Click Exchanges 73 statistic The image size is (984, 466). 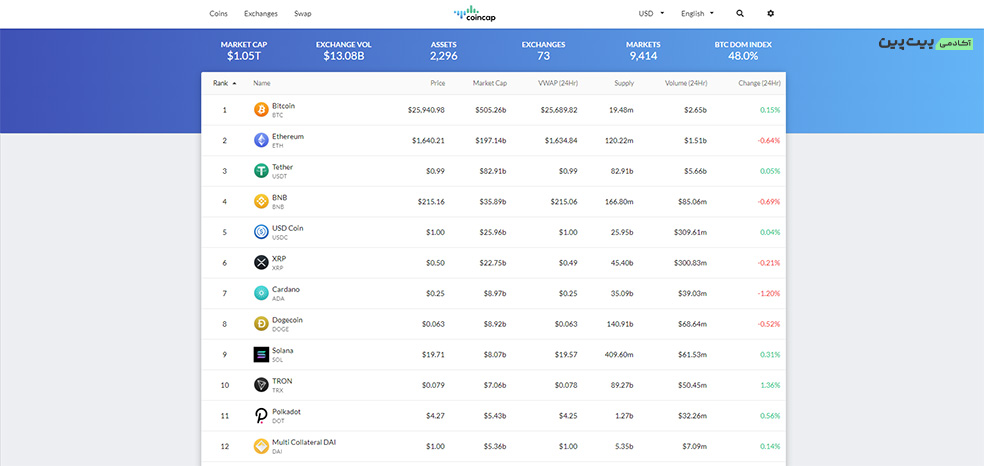coord(543,51)
